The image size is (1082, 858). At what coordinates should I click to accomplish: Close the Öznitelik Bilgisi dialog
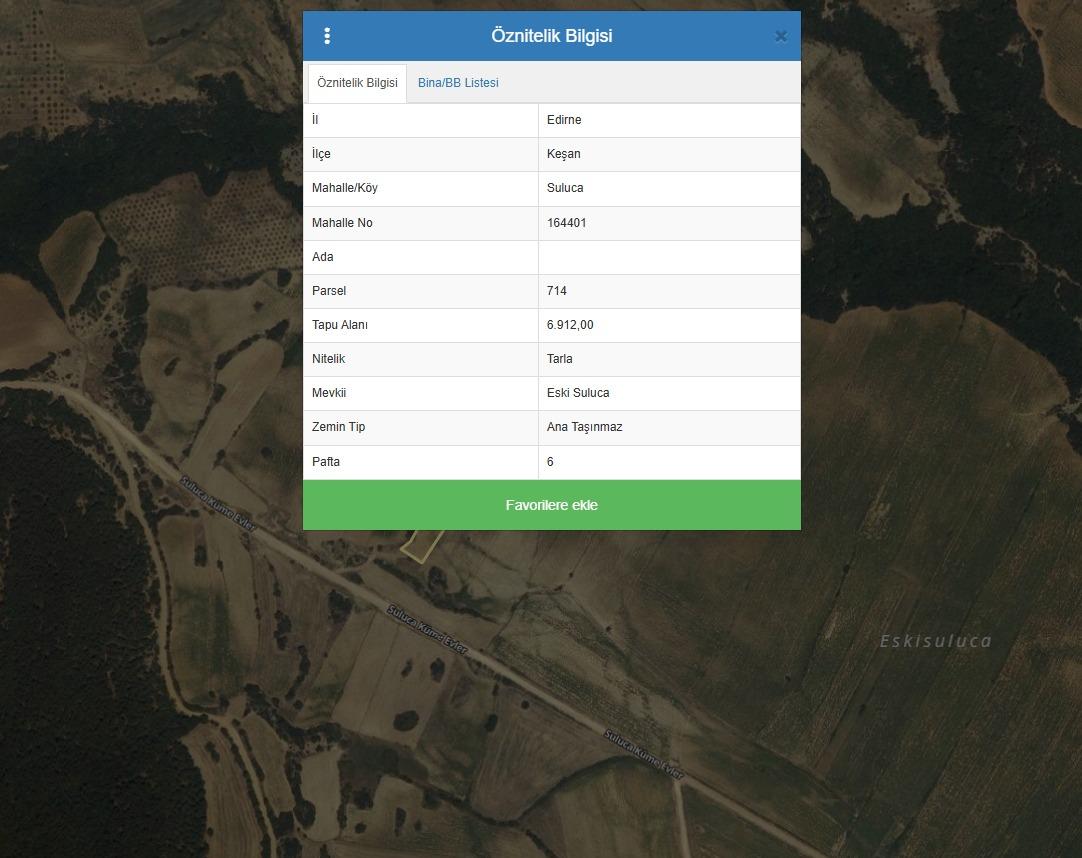pos(780,37)
